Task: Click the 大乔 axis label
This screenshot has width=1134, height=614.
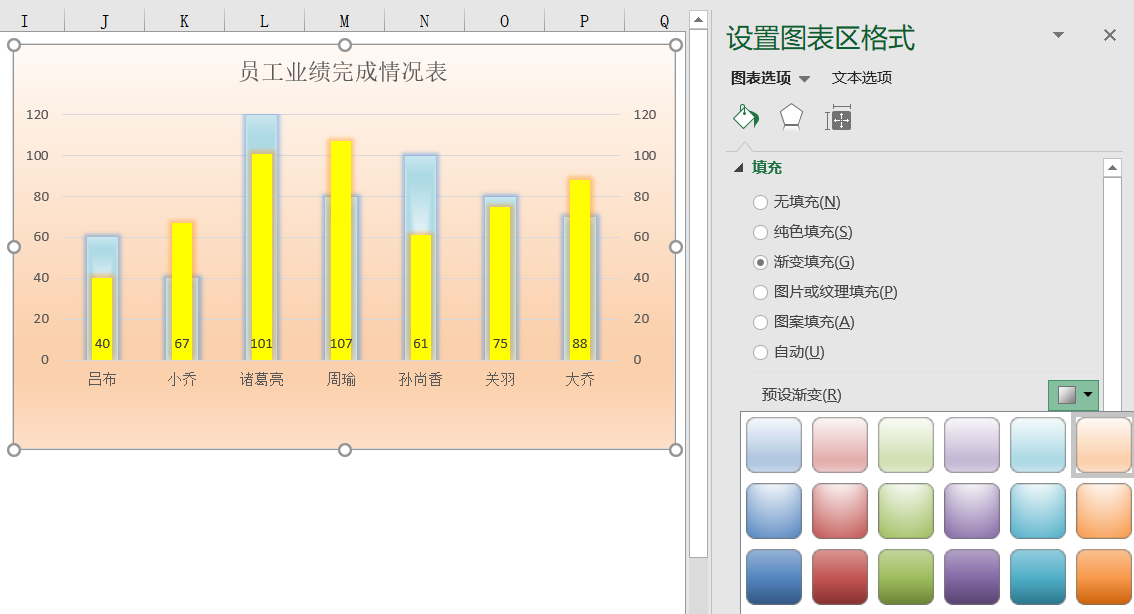Action: [x=579, y=379]
